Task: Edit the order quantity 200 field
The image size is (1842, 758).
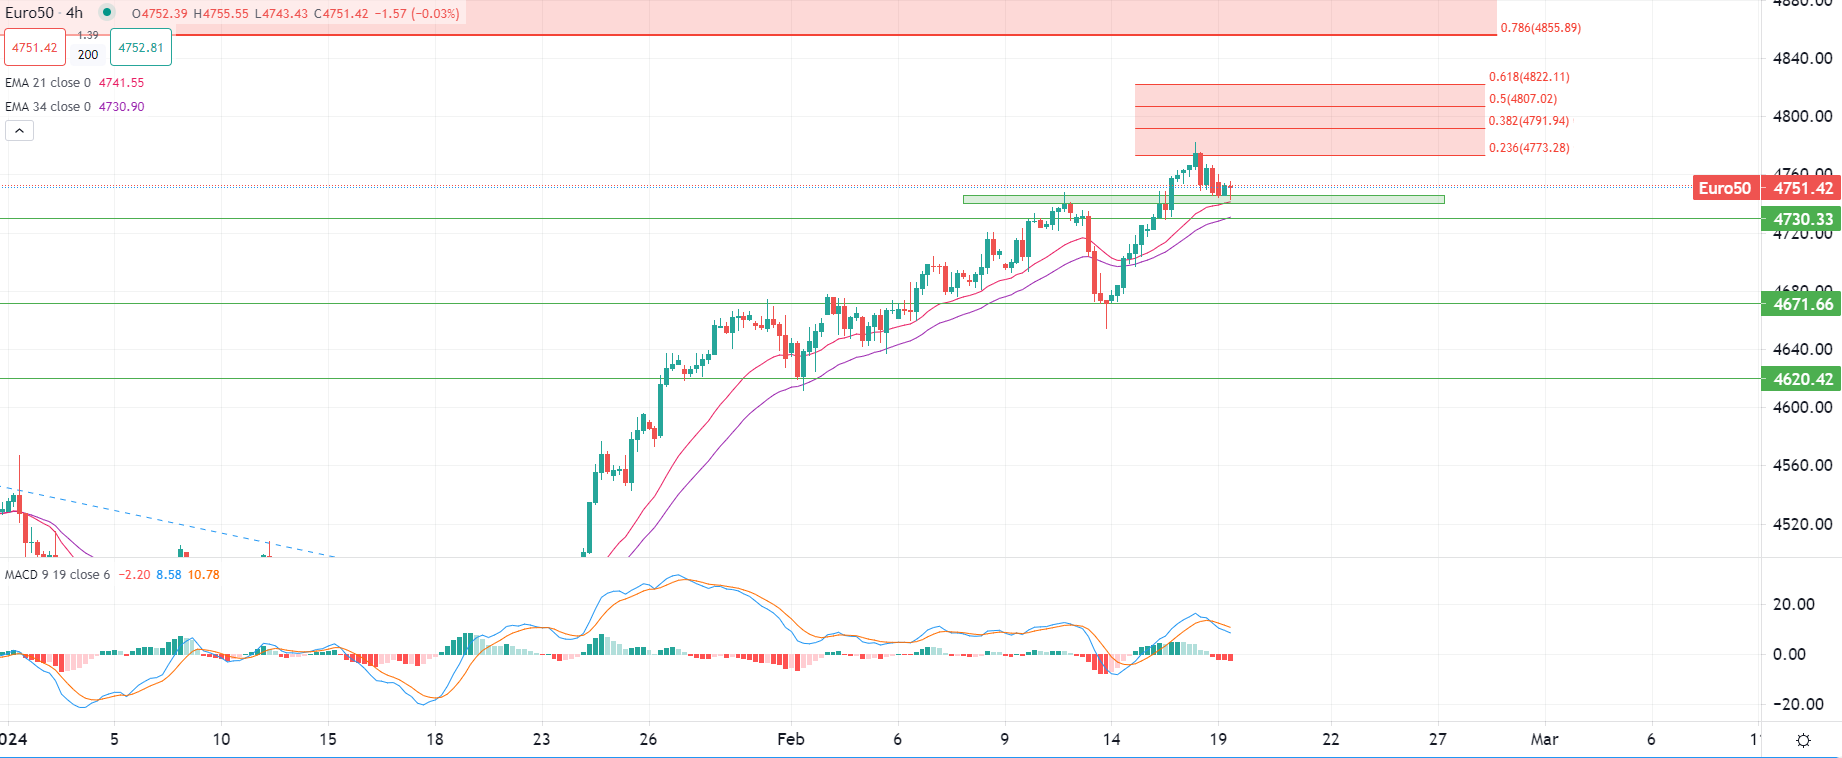Action: point(88,55)
